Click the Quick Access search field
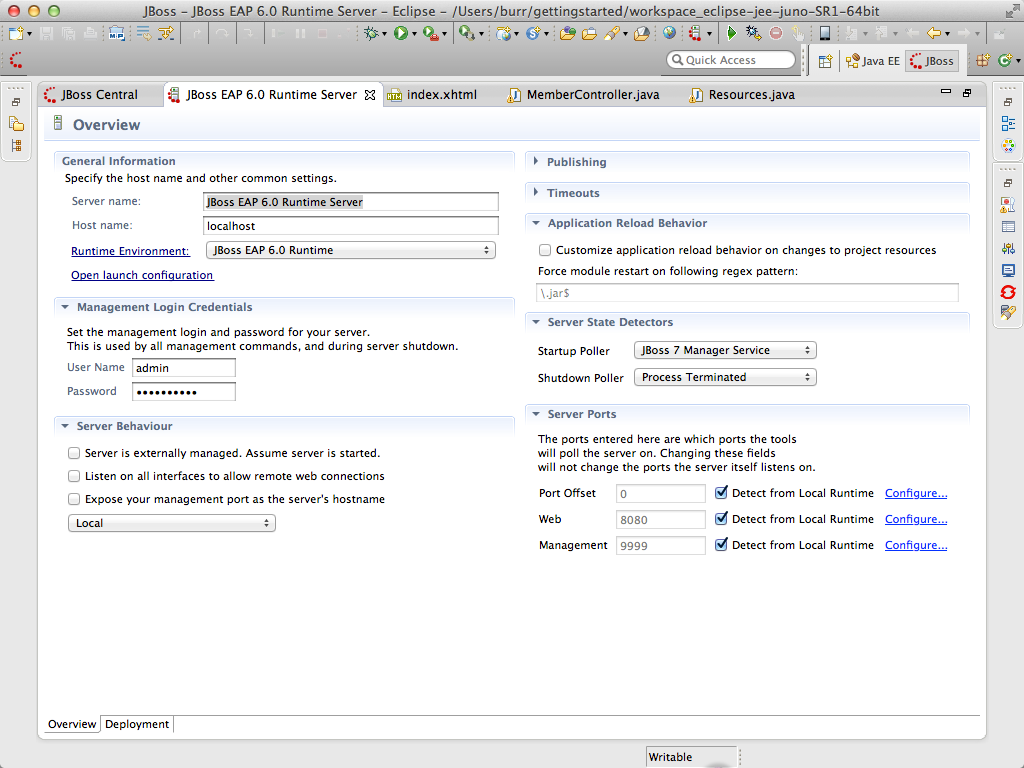Screen dimensions: 1024x768 [x=731, y=60]
